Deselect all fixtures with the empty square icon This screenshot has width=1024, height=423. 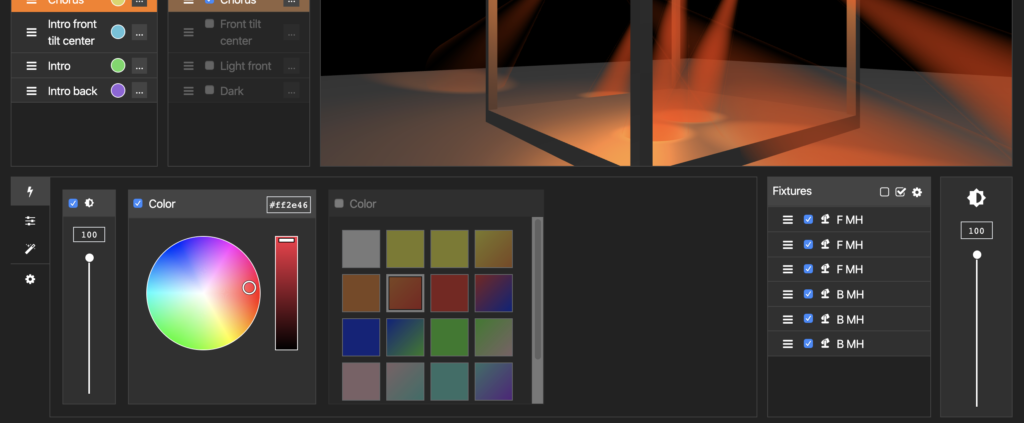click(884, 192)
